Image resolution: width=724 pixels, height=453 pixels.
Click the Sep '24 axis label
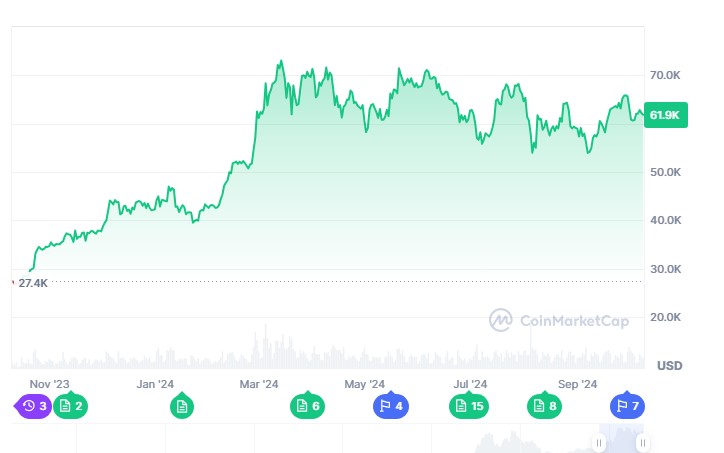(577, 384)
